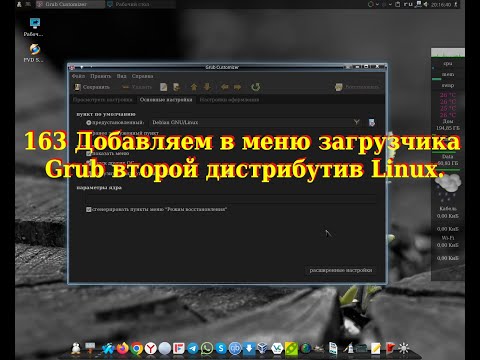Viewport: 480px width, 360px height.
Task: Click the clock in the top panel
Action: click(441, 5)
